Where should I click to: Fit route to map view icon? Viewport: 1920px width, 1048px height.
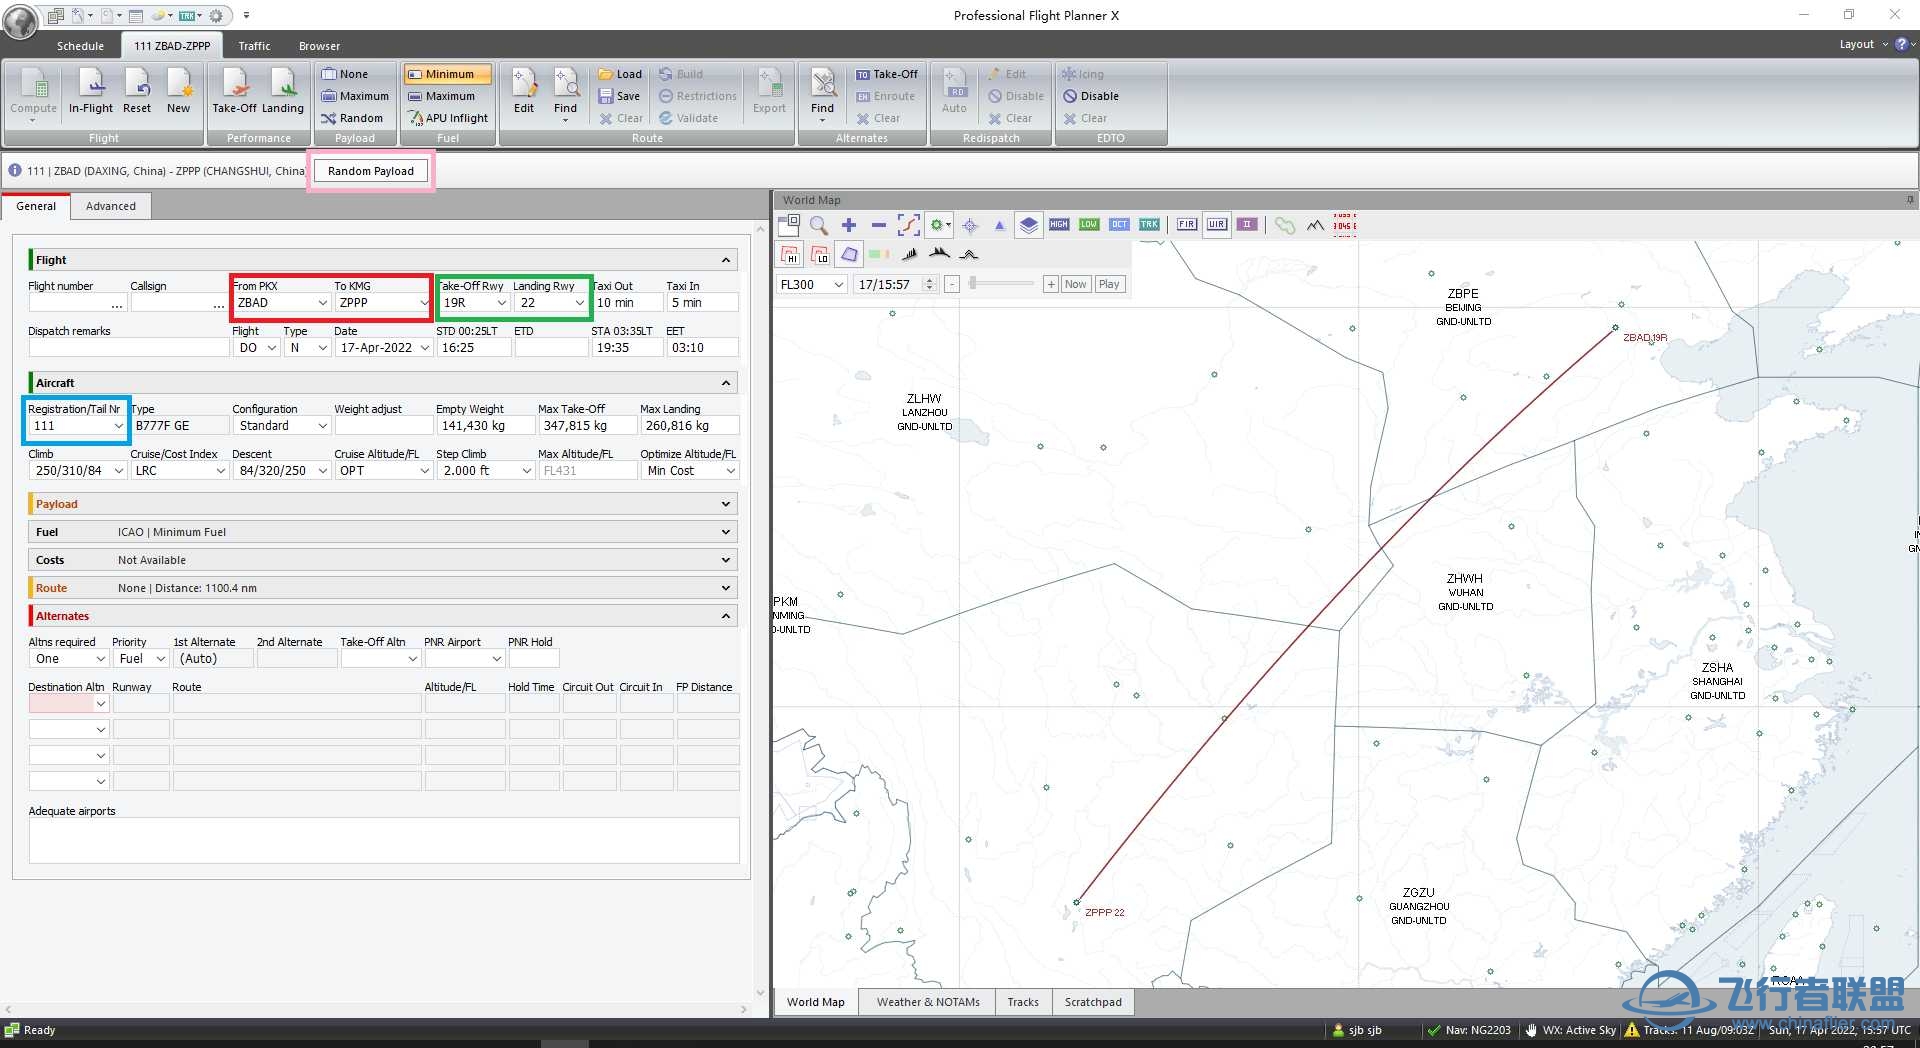coord(908,225)
